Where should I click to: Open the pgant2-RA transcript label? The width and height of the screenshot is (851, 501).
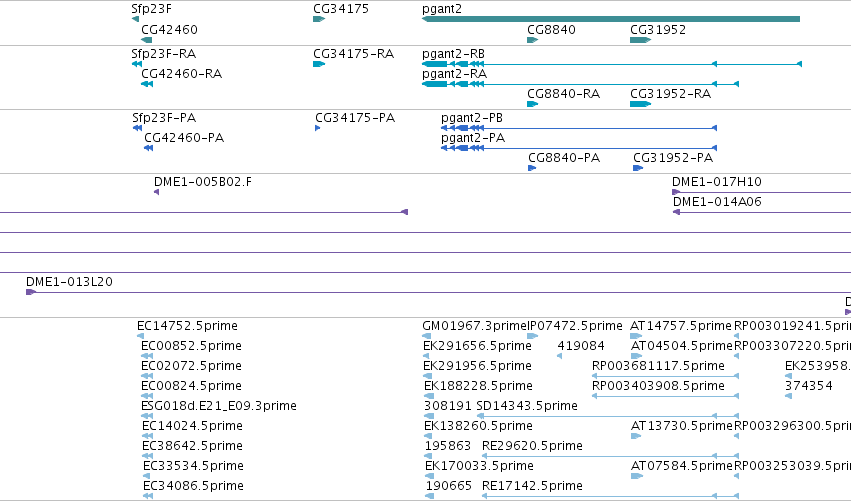pyautogui.click(x=454, y=74)
